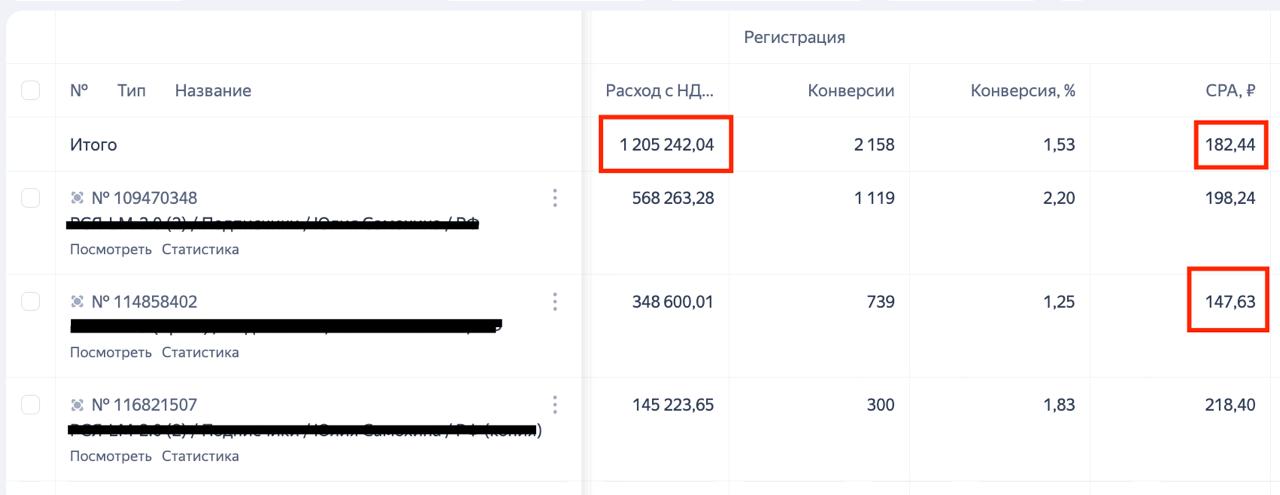This screenshot has width=1280, height=495.
Task: Open "Посмотреть" link under campaign 109470348
Action: pyautogui.click(x=111, y=249)
